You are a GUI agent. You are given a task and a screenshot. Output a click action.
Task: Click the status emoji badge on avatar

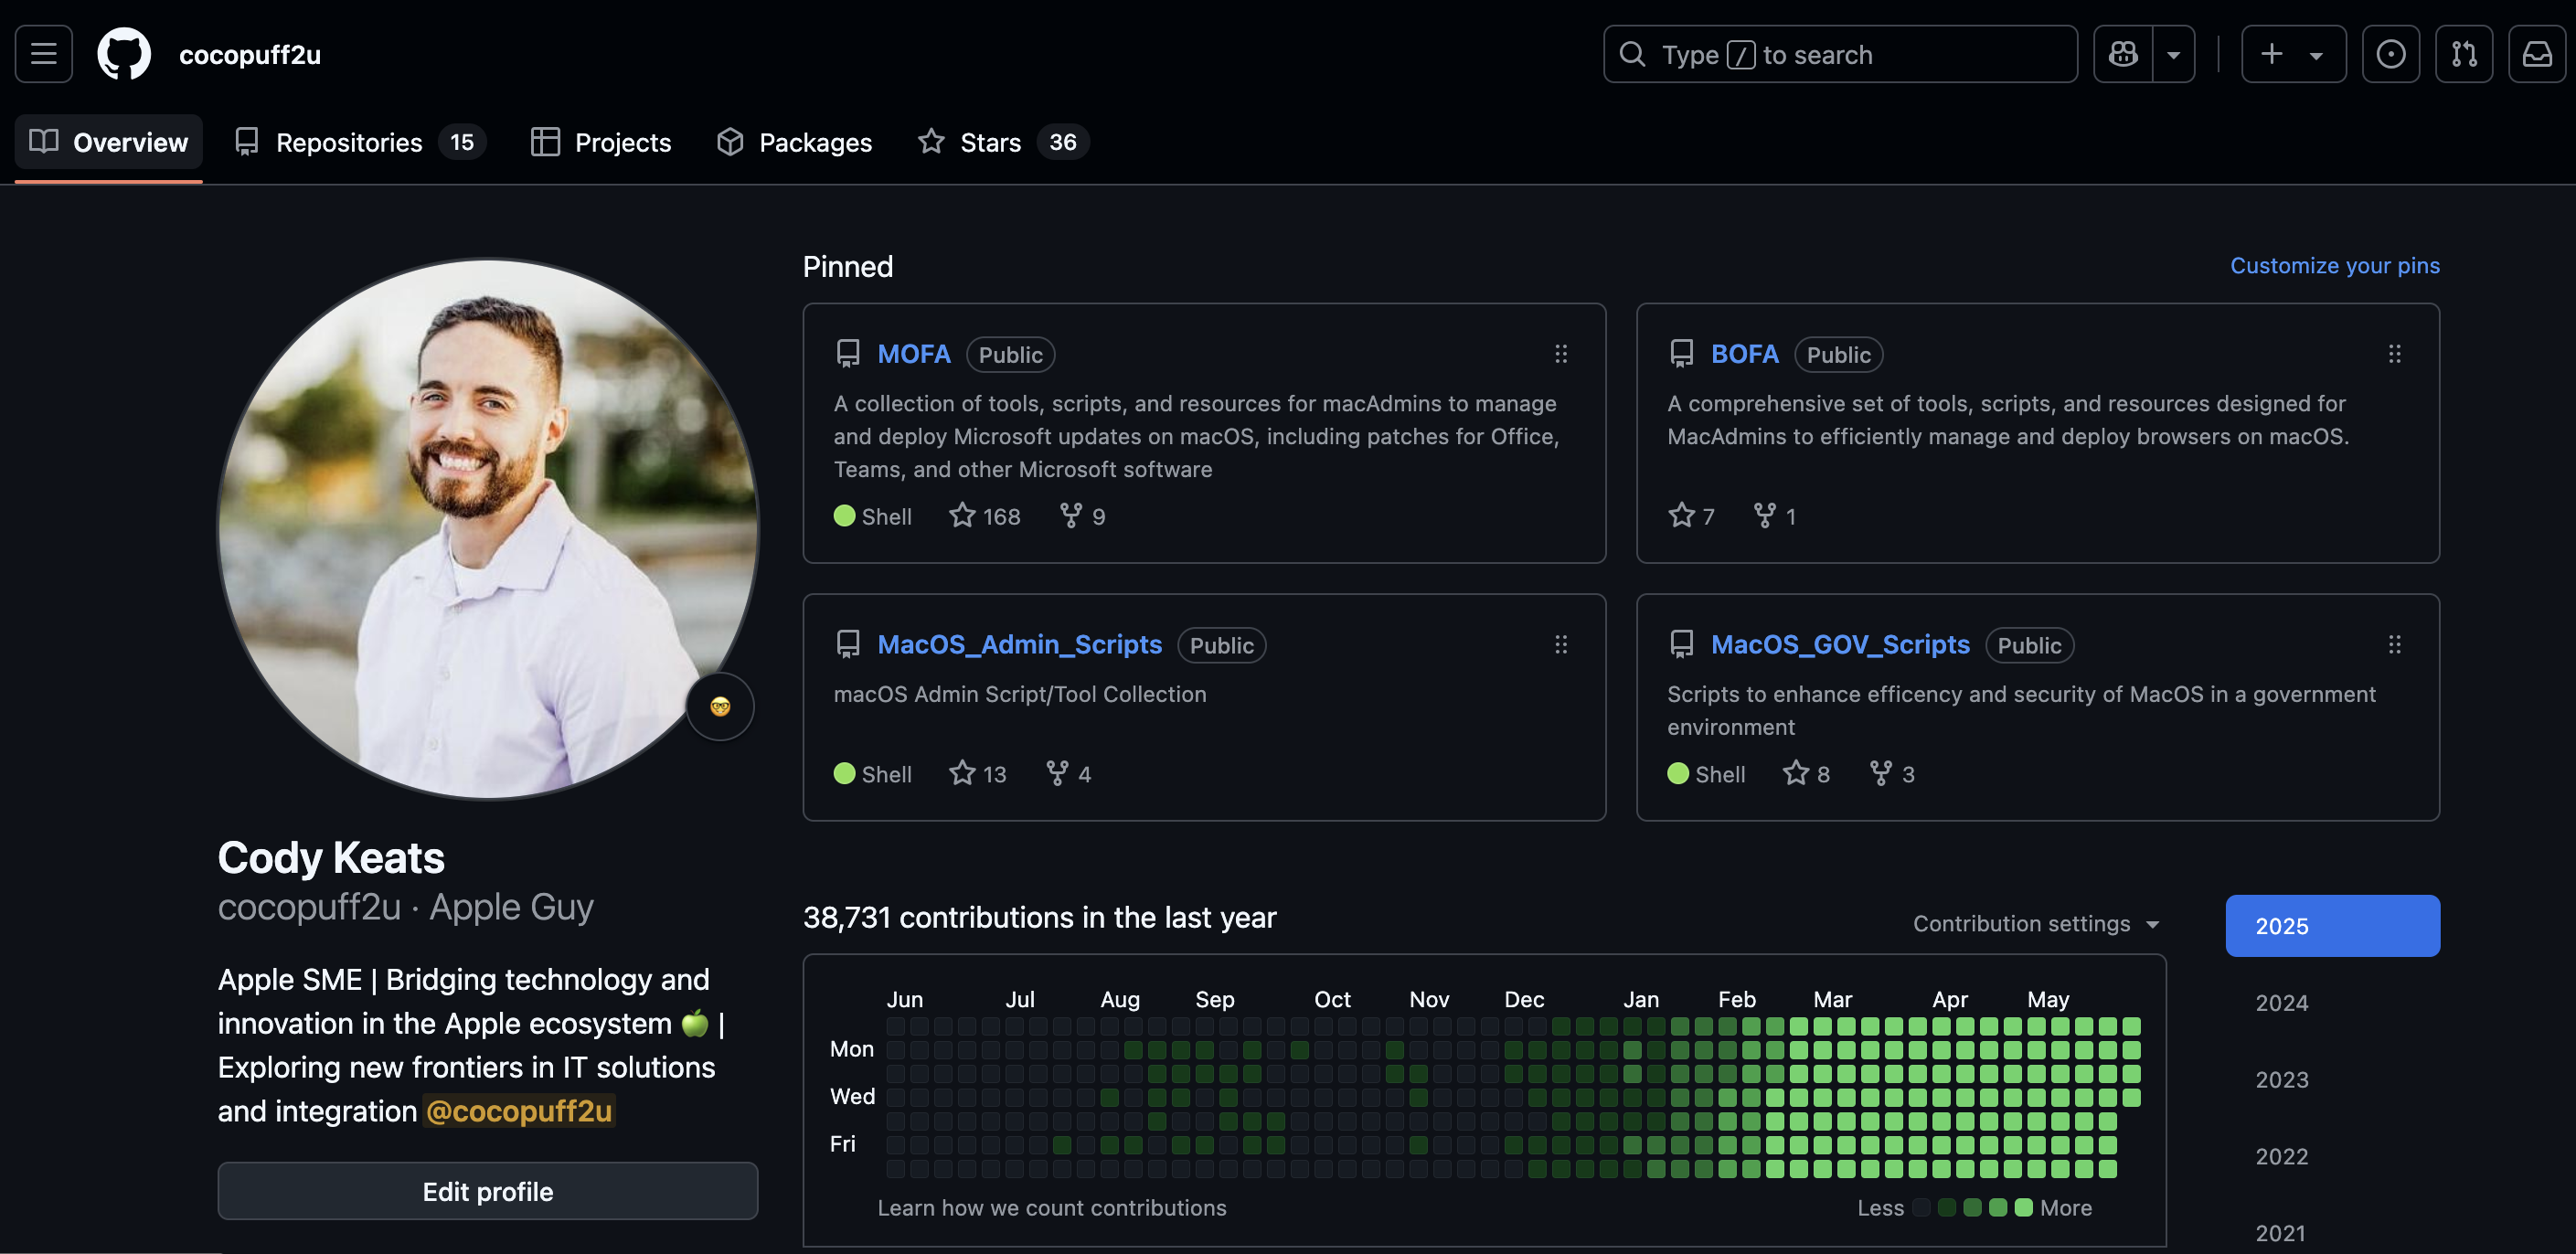tap(720, 707)
